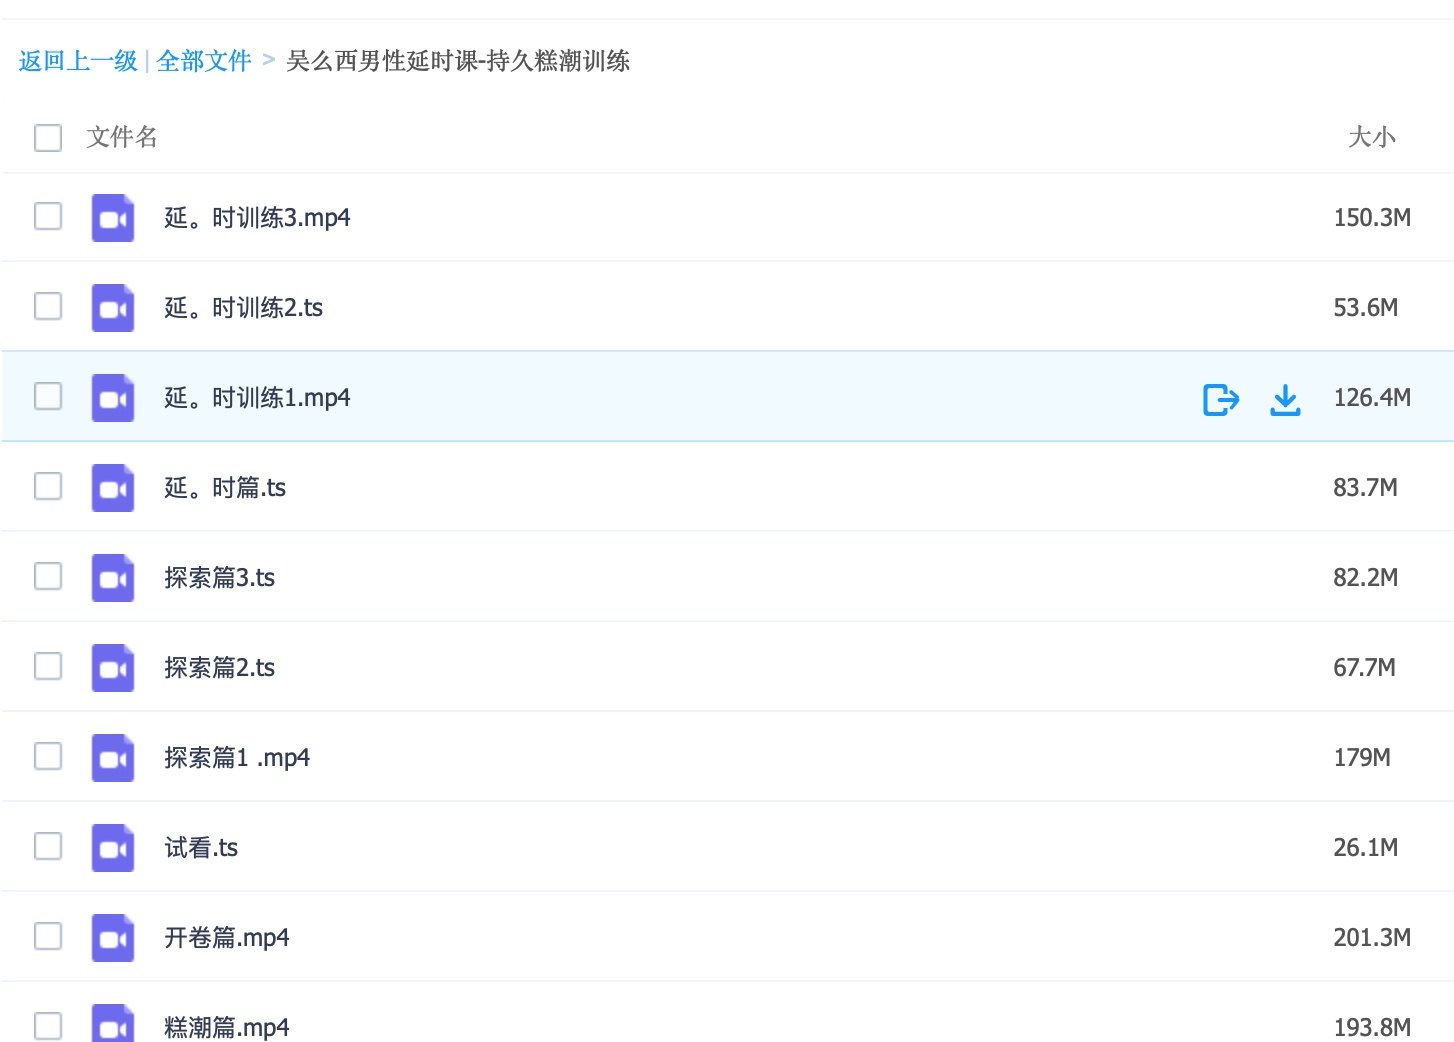1454x1042 pixels.
Task: Select the checkbox for 试看.ts
Action: [48, 846]
